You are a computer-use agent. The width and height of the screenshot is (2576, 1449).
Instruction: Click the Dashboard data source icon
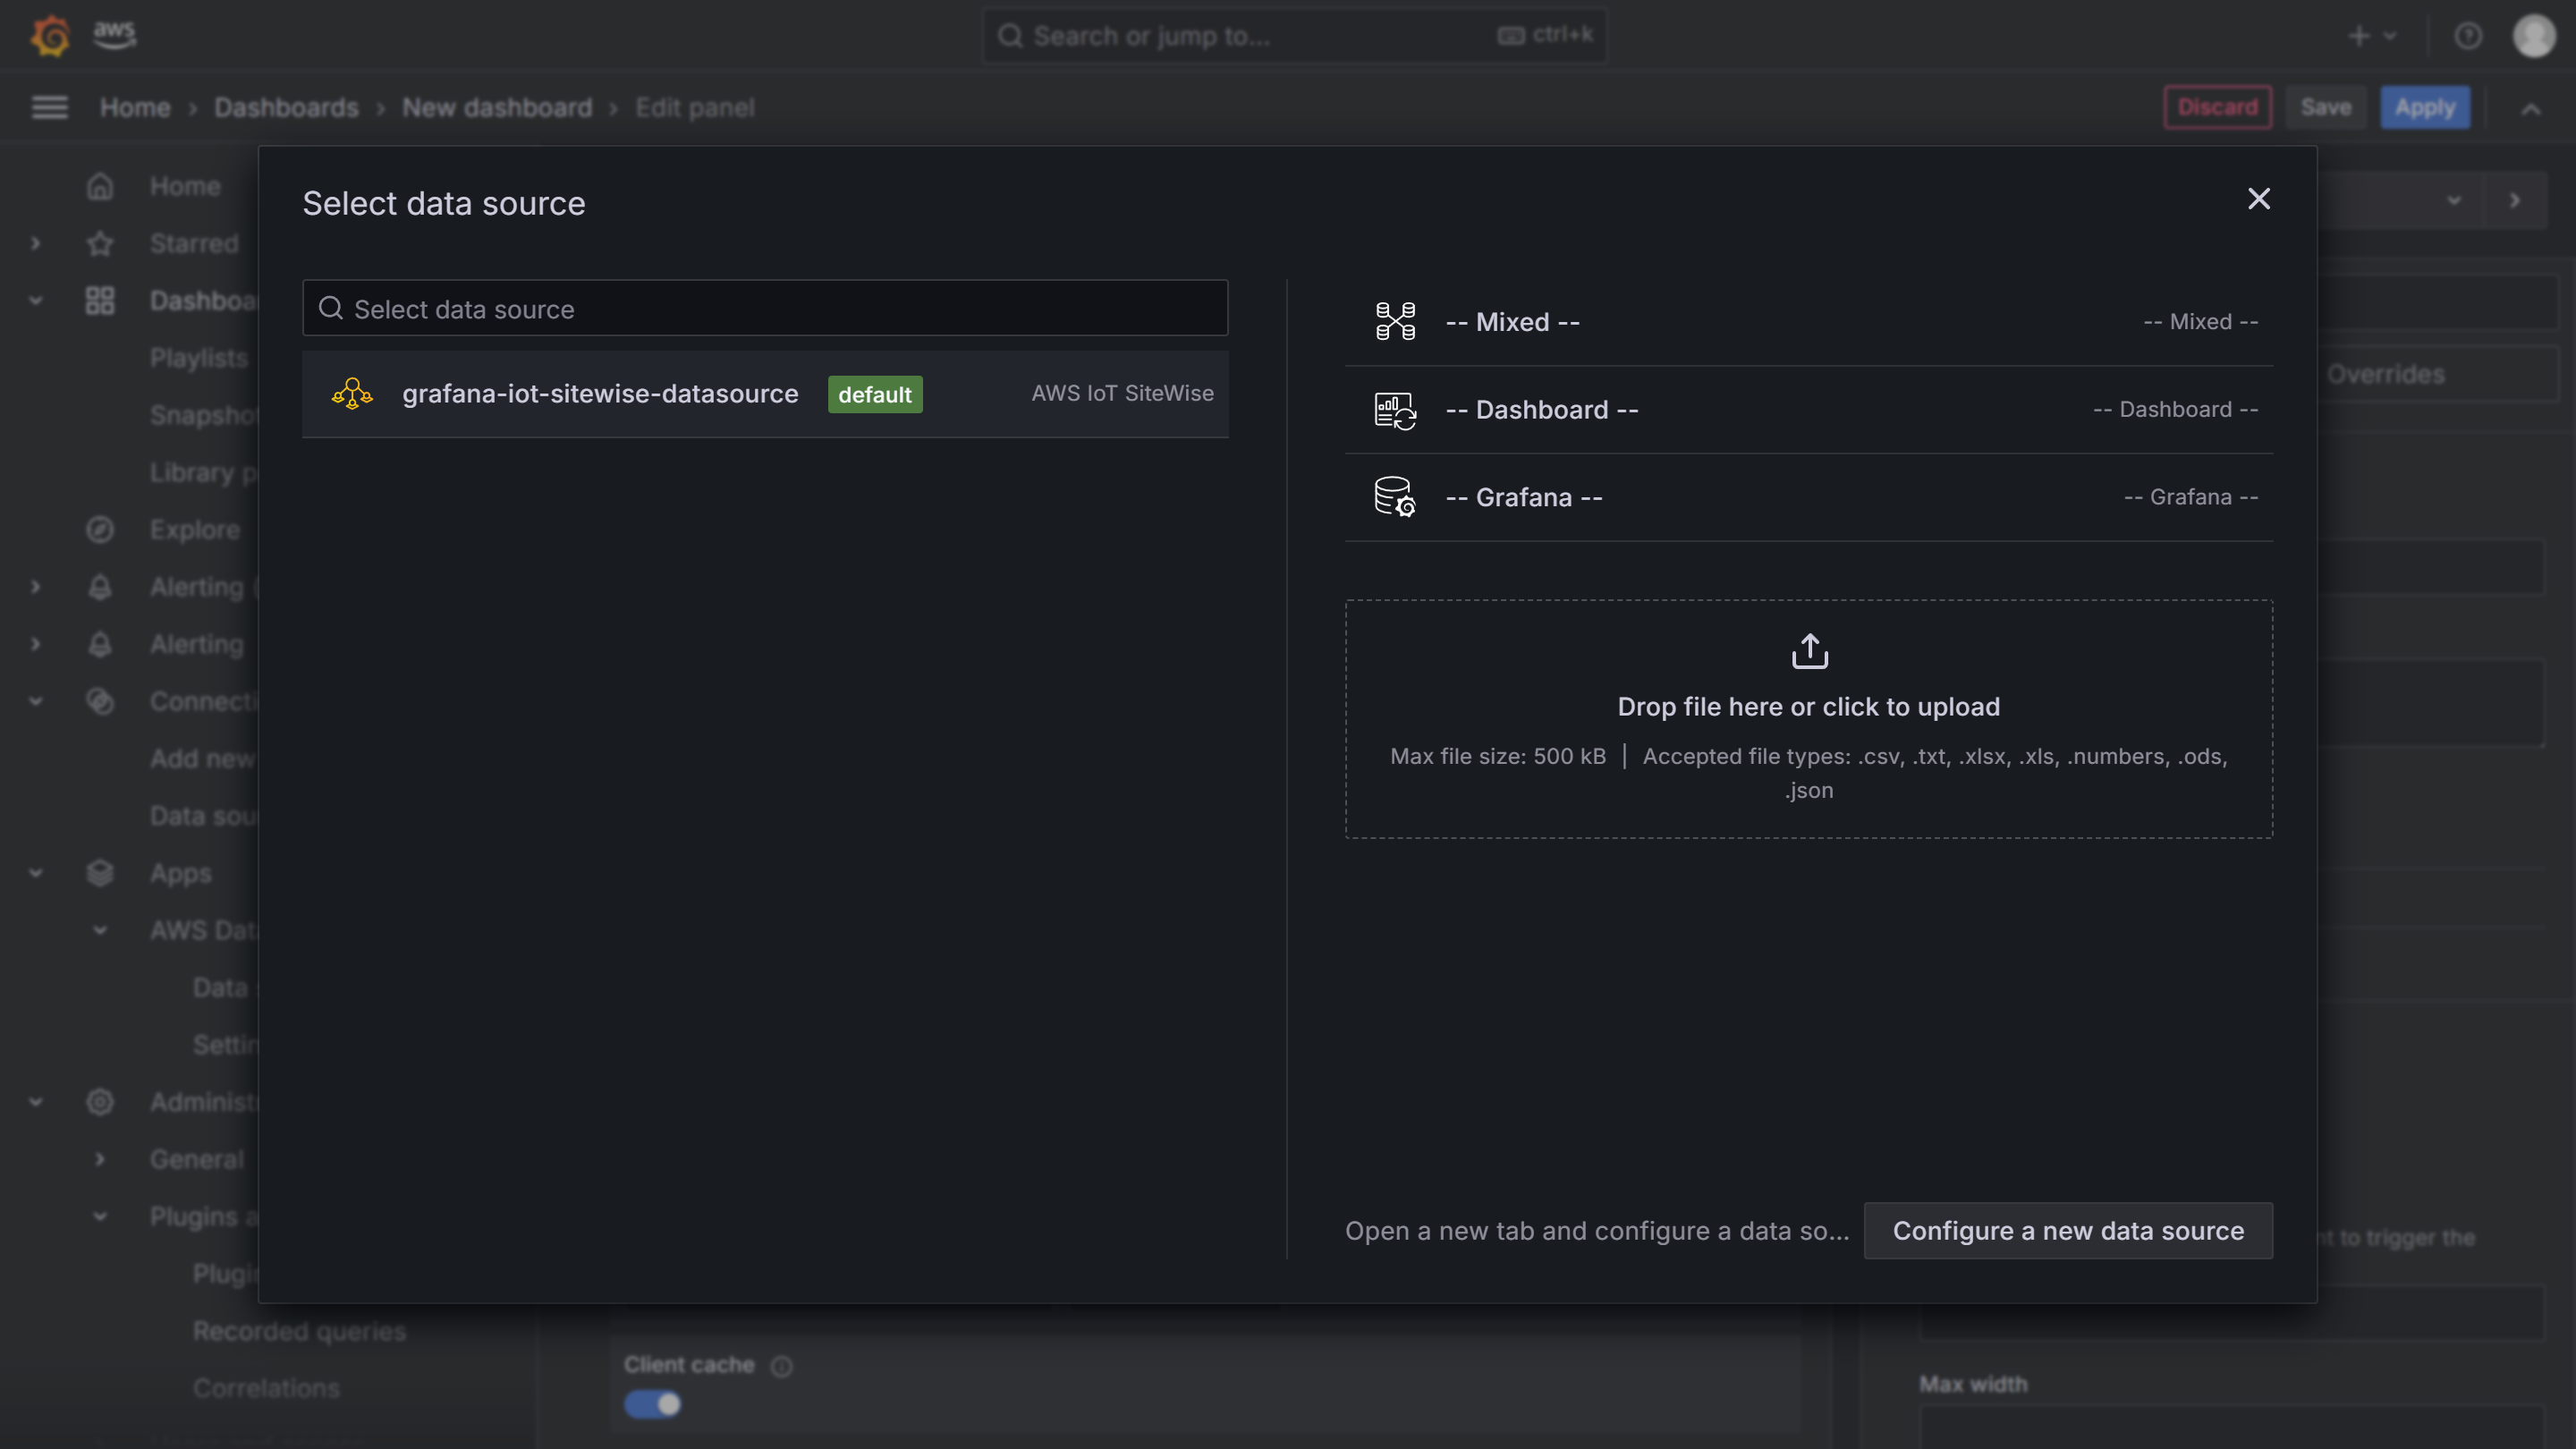[1395, 410]
